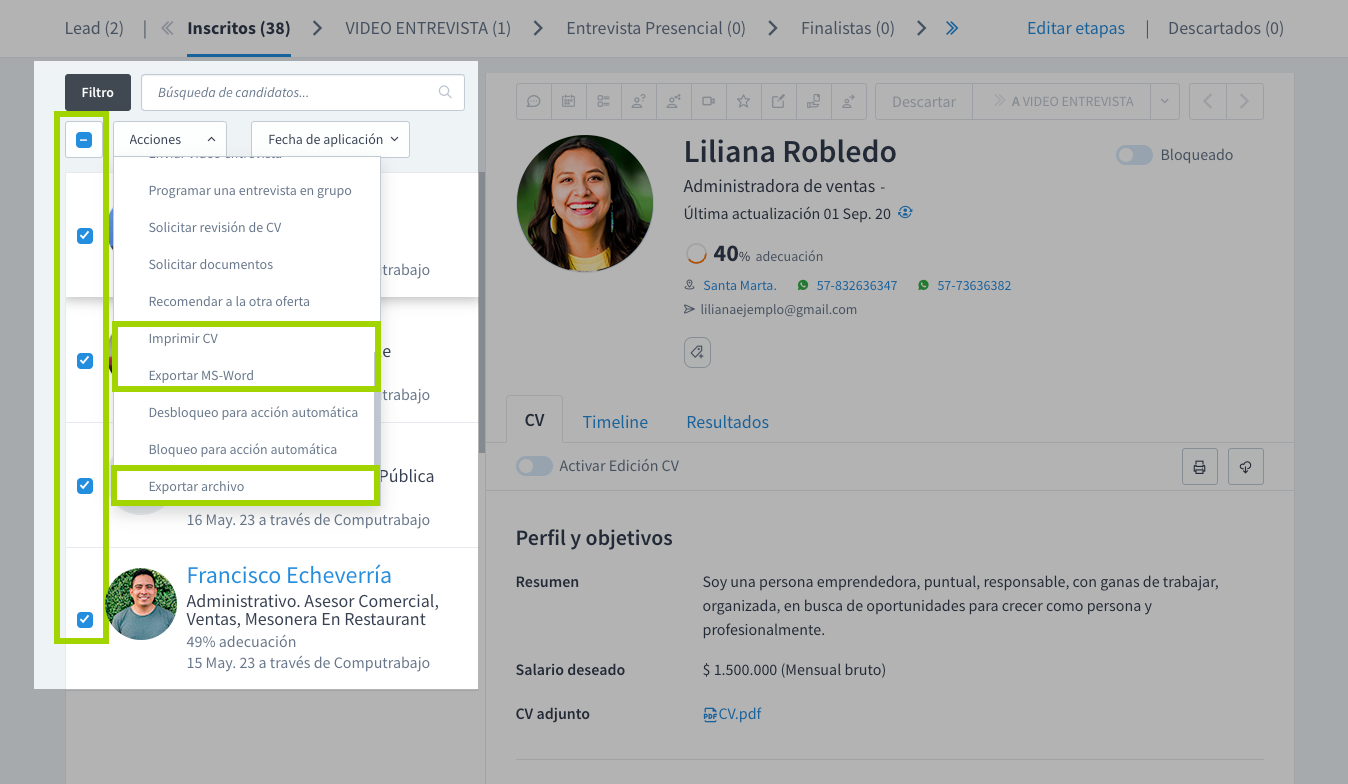The height and width of the screenshot is (784, 1348).
Task: Open dropdown arrow beside A VIDEO ENTREVISTA
Action: 1164,101
